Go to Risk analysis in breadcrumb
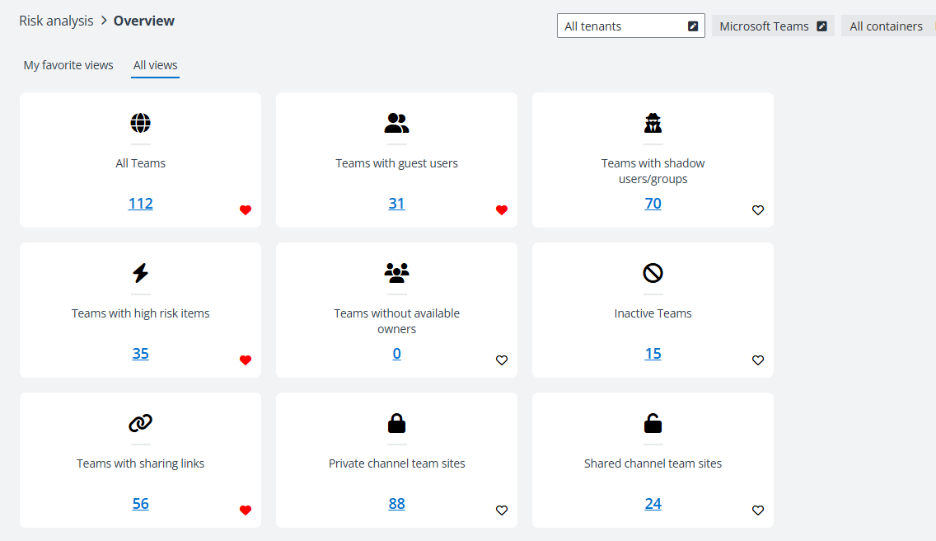 click(x=56, y=21)
